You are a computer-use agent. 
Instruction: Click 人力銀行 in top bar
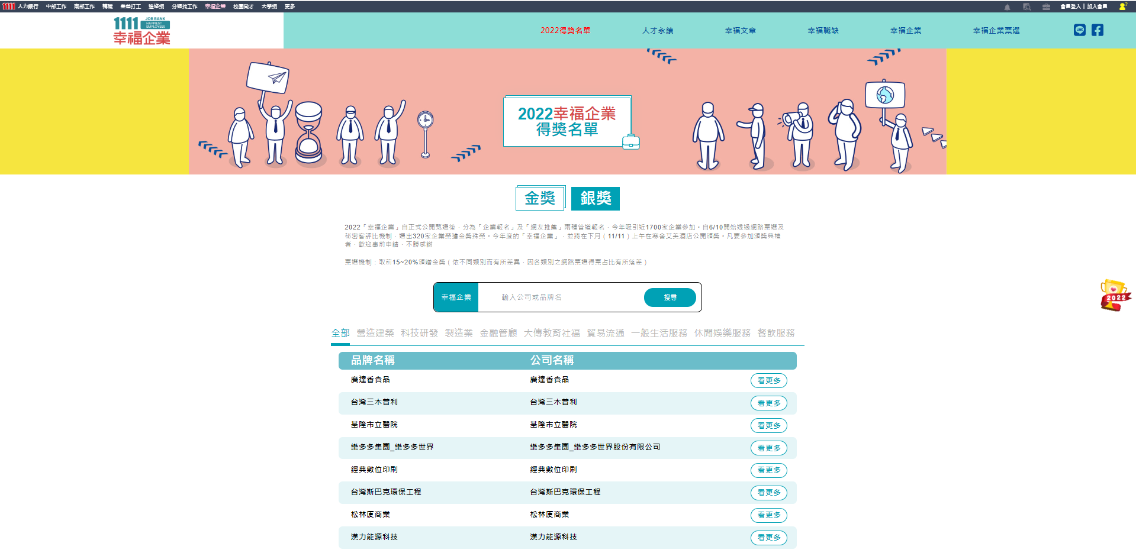point(28,7)
